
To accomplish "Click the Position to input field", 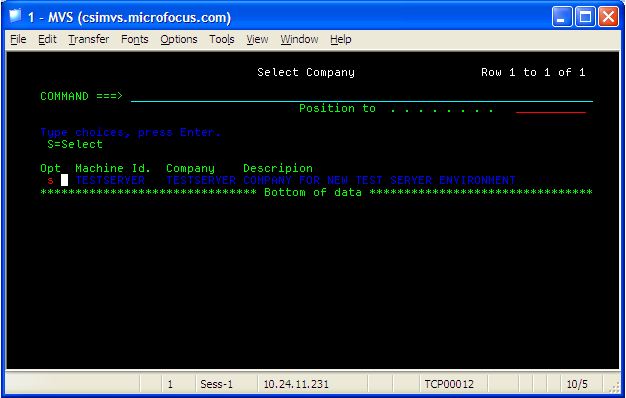I will (551, 109).
